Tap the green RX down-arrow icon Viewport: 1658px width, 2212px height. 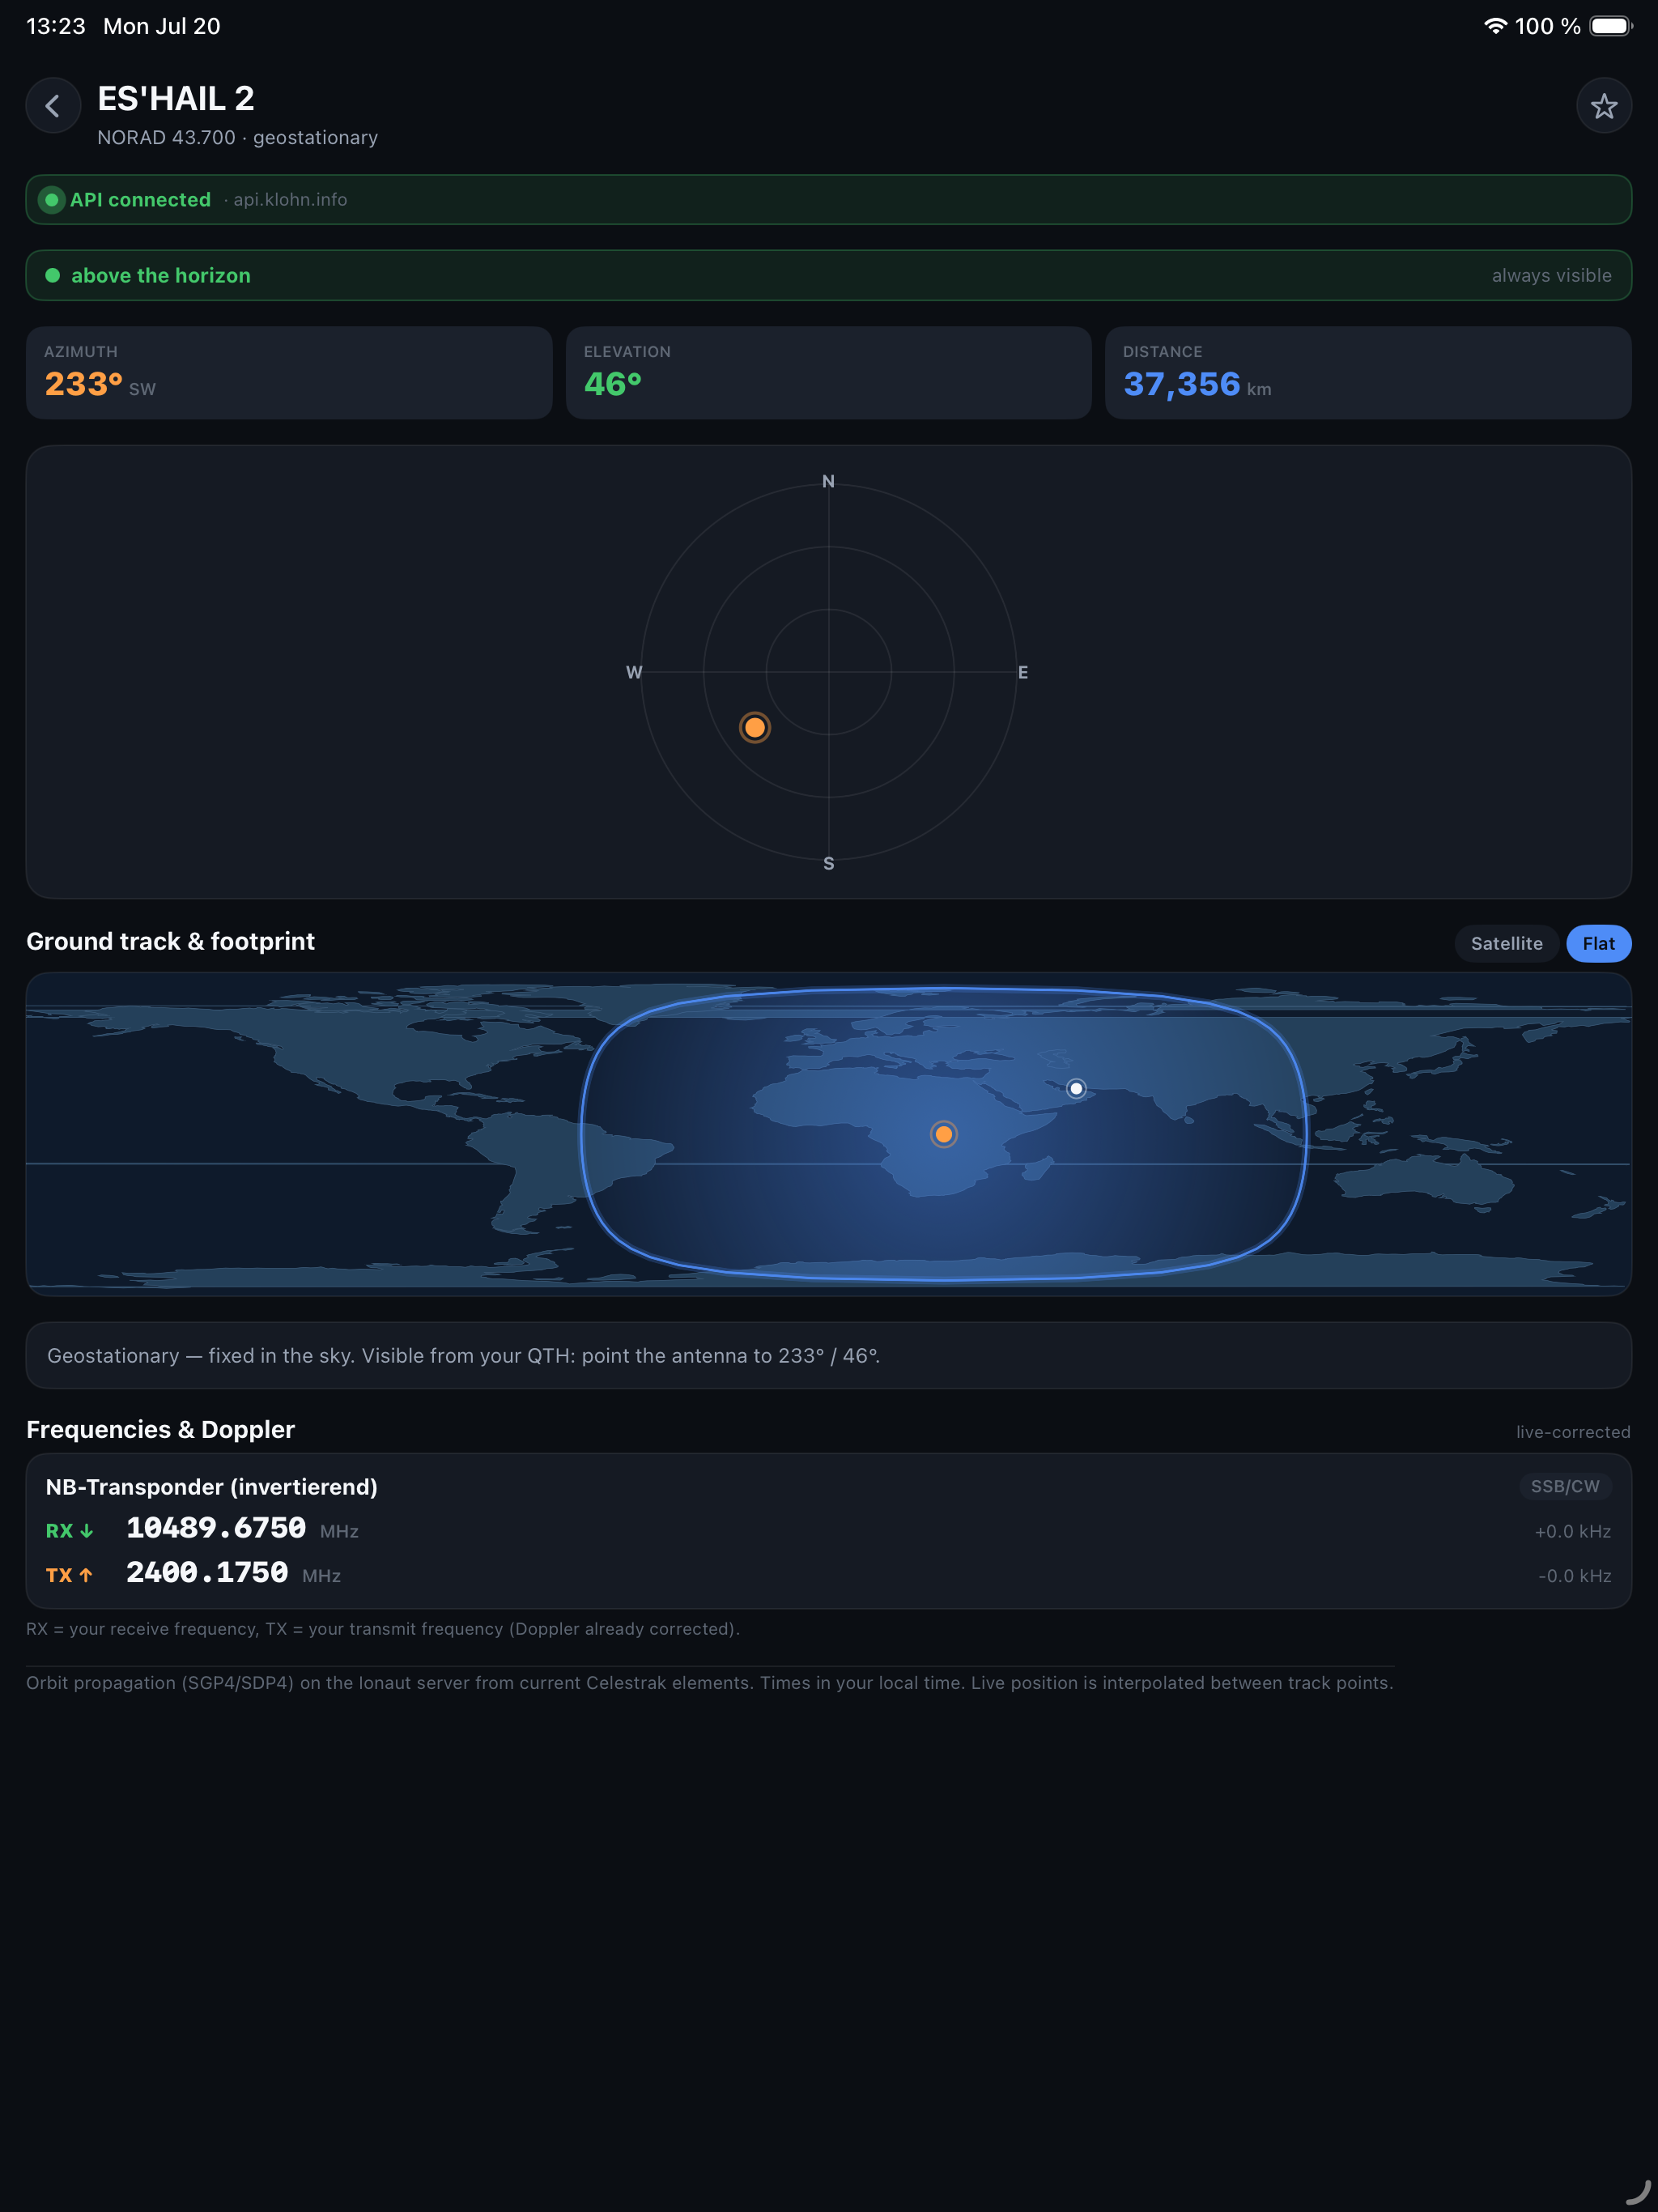tap(87, 1531)
